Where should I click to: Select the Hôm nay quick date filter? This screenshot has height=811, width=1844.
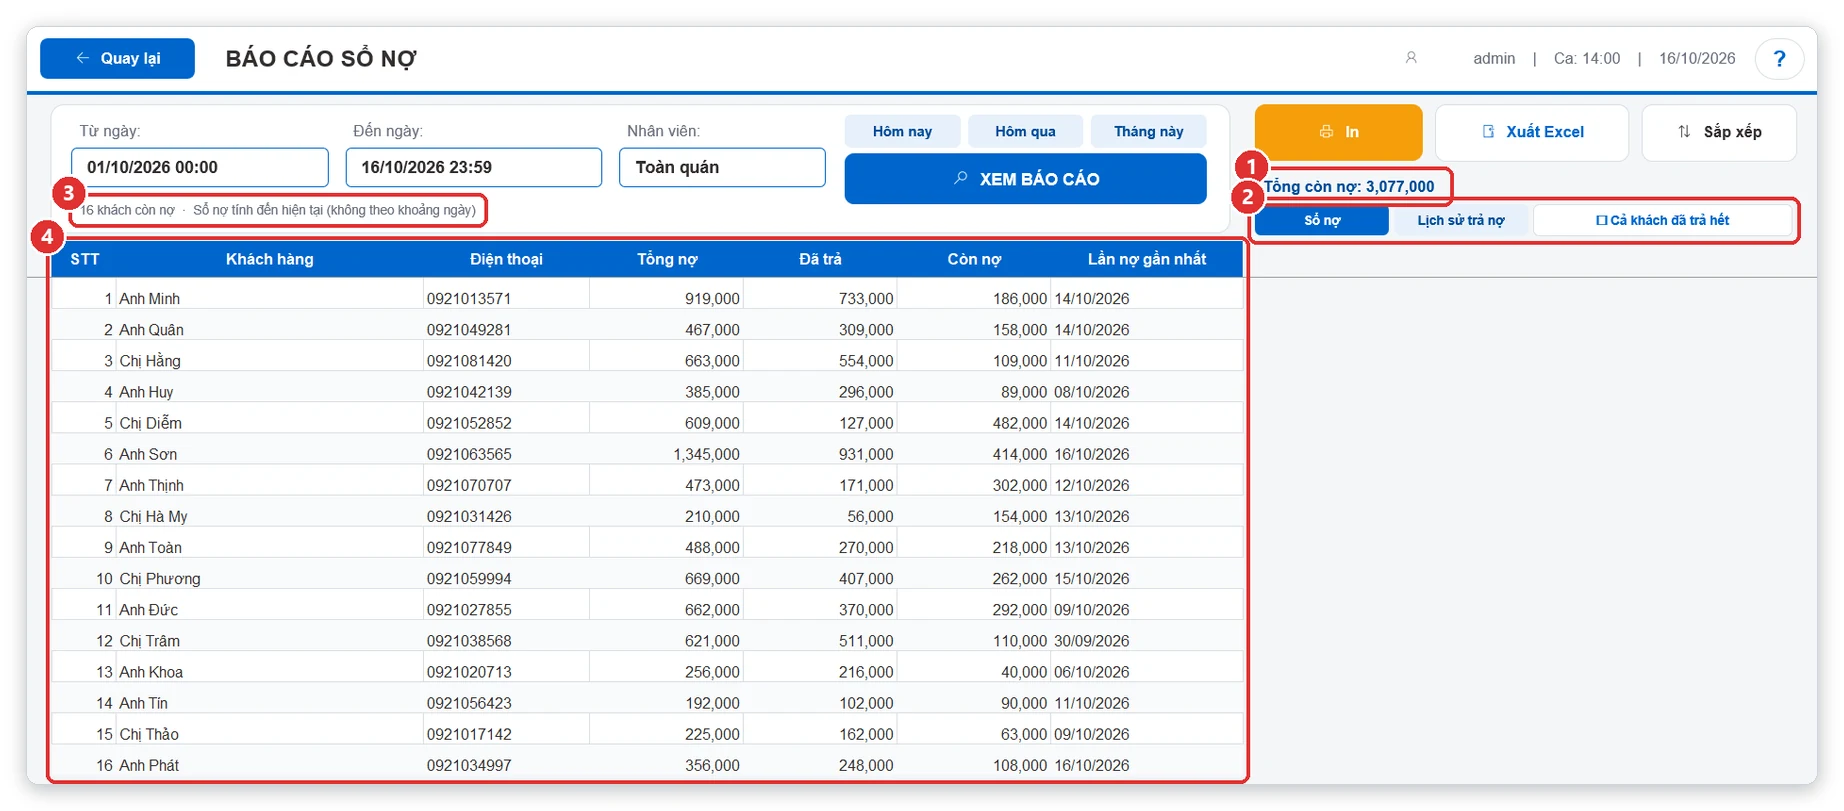902,131
